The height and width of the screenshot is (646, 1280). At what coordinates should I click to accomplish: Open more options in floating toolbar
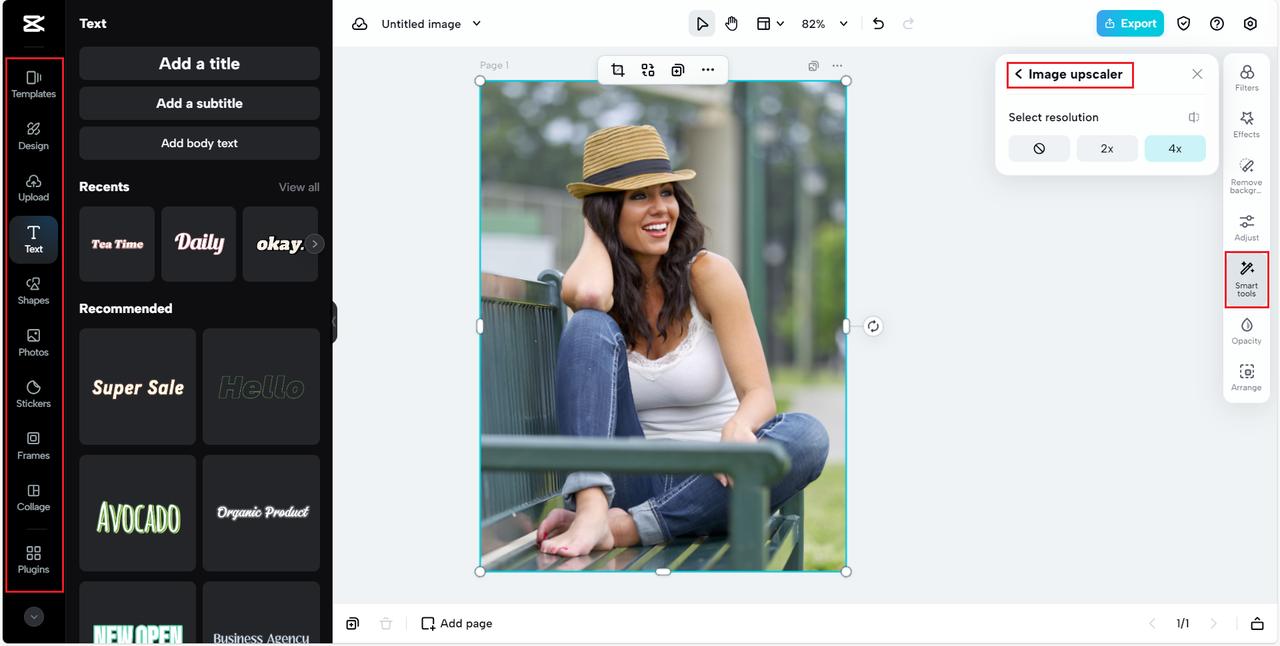pyautogui.click(x=708, y=70)
